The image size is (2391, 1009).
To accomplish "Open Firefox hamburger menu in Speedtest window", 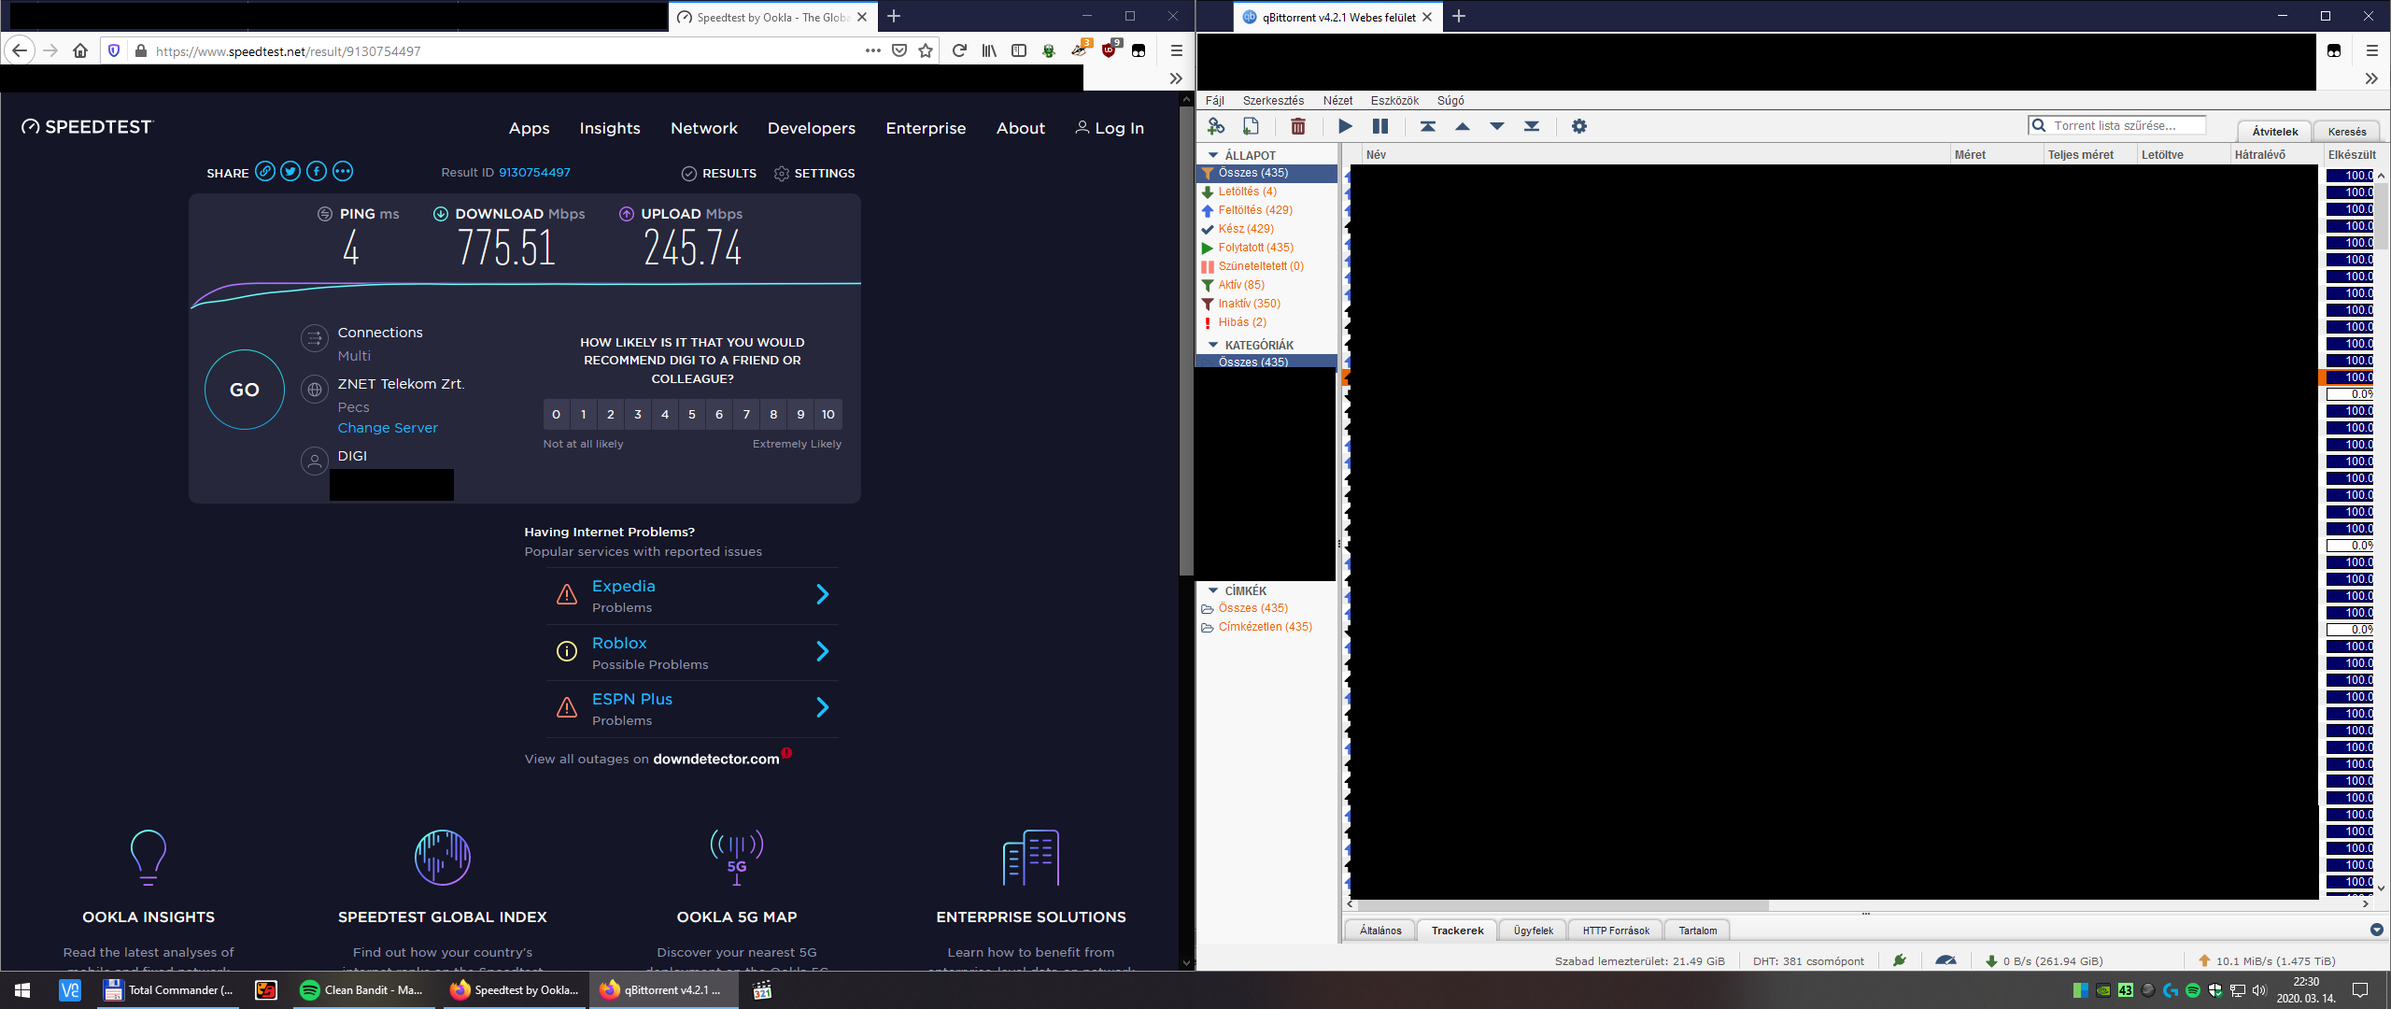I will 1176,51.
